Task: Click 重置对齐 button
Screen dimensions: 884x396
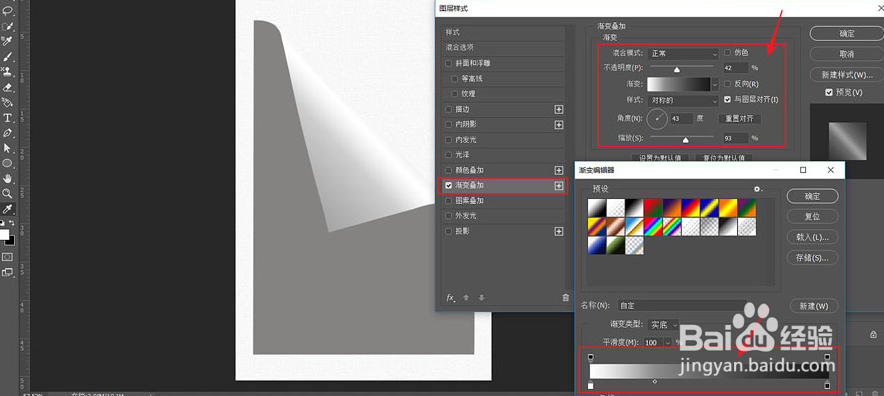Action: pos(739,119)
